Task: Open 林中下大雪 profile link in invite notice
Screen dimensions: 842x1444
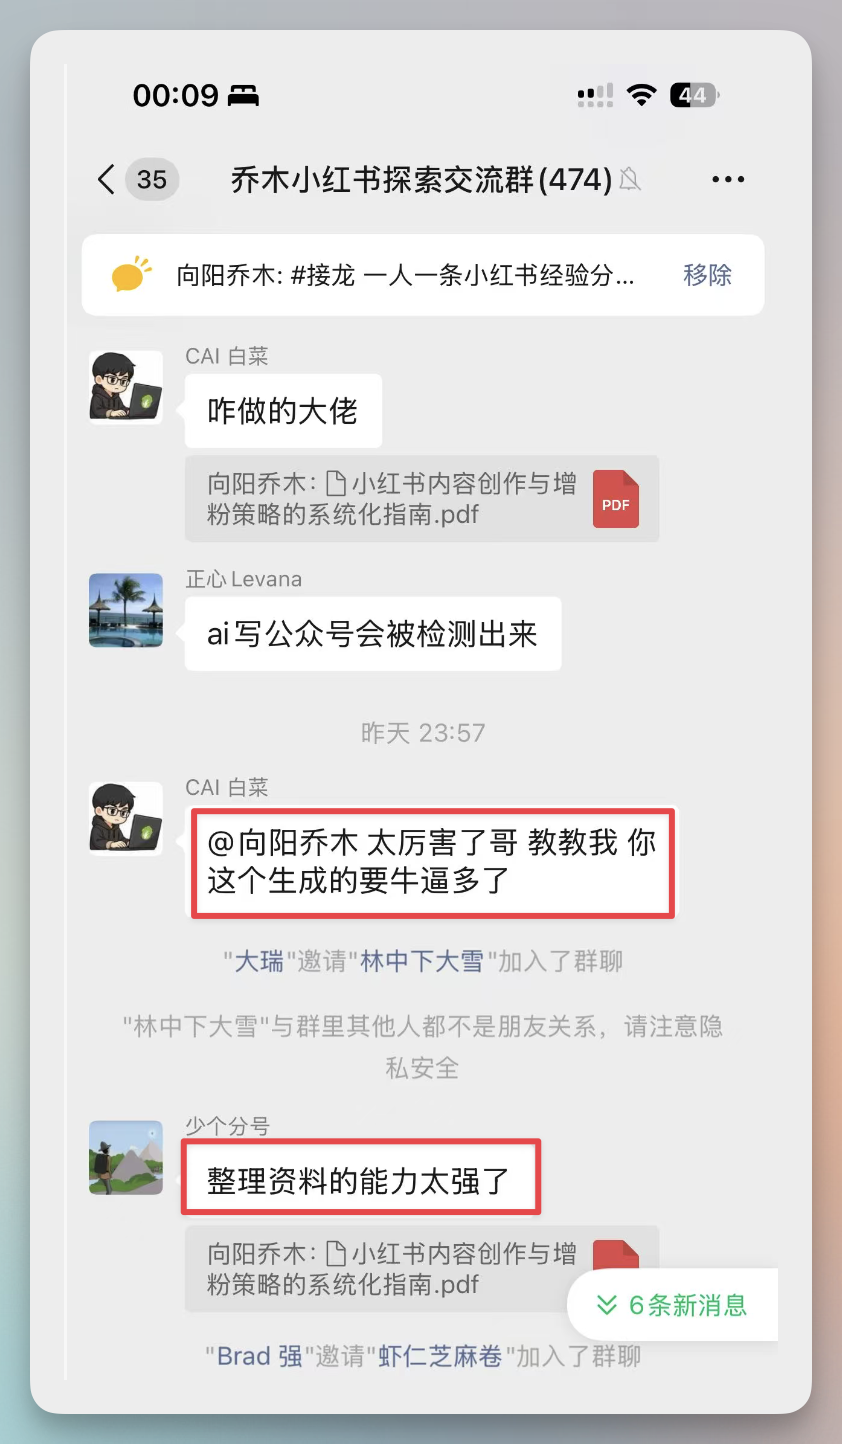Action: 422,962
